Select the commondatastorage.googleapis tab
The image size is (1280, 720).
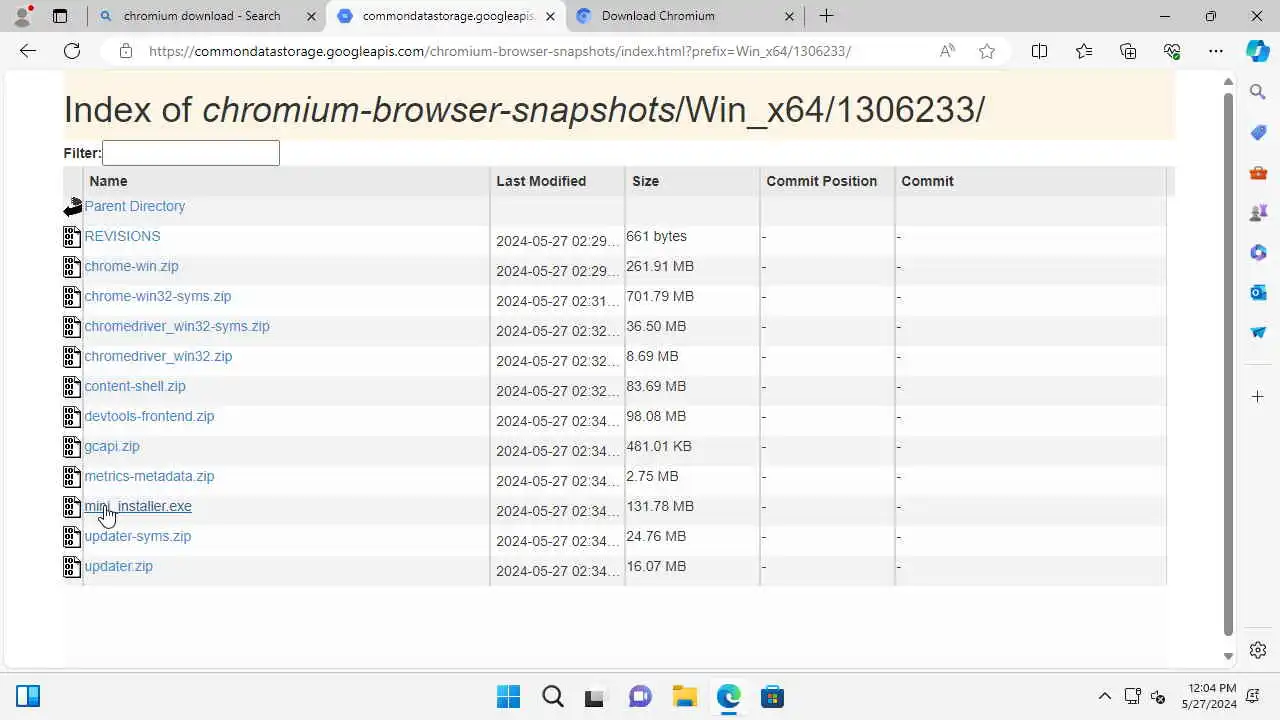click(446, 16)
